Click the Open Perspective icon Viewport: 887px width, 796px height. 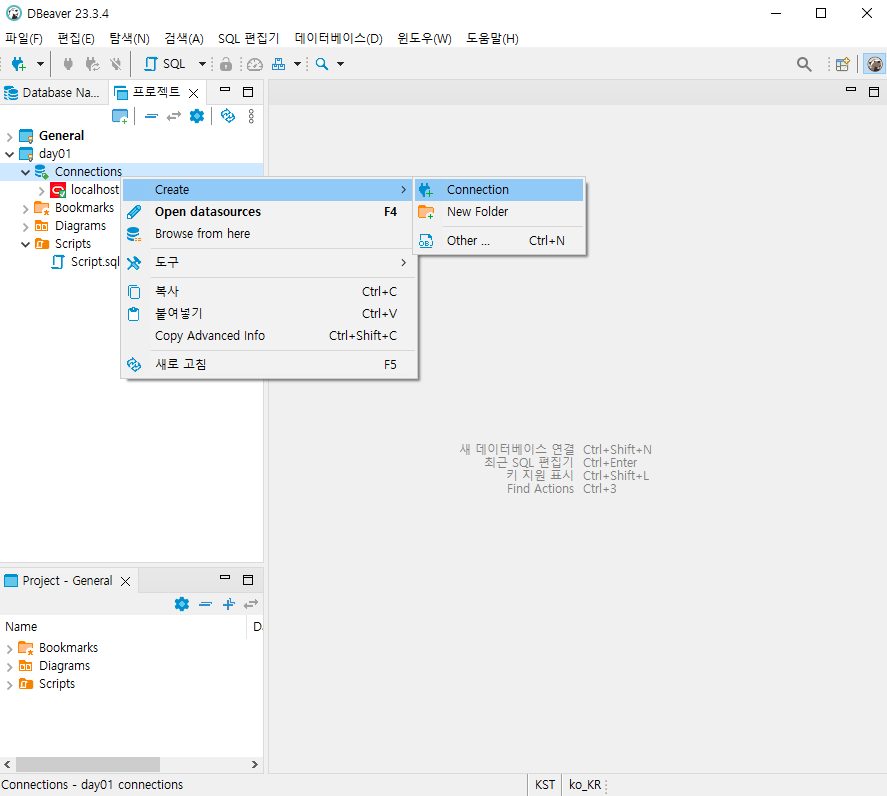pyautogui.click(x=843, y=64)
